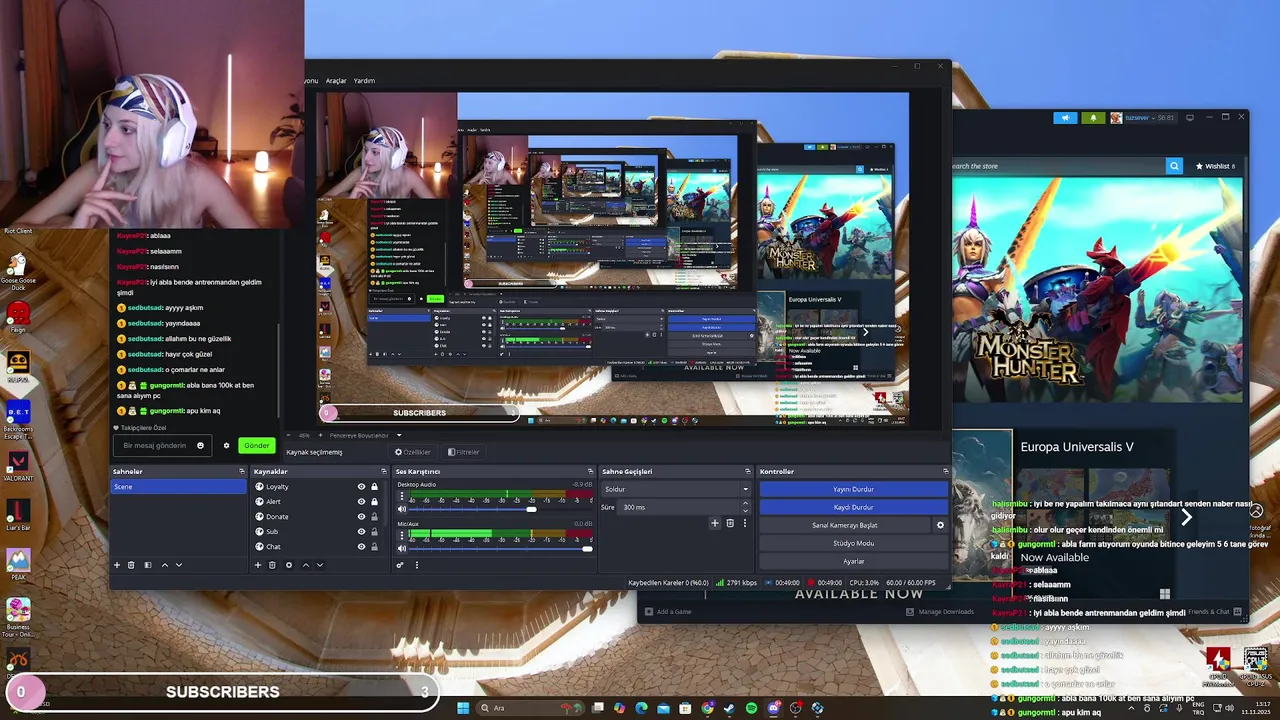Click Sanal Kamerayı Başlat button
This screenshot has height=720, width=1280.
[x=845, y=525]
